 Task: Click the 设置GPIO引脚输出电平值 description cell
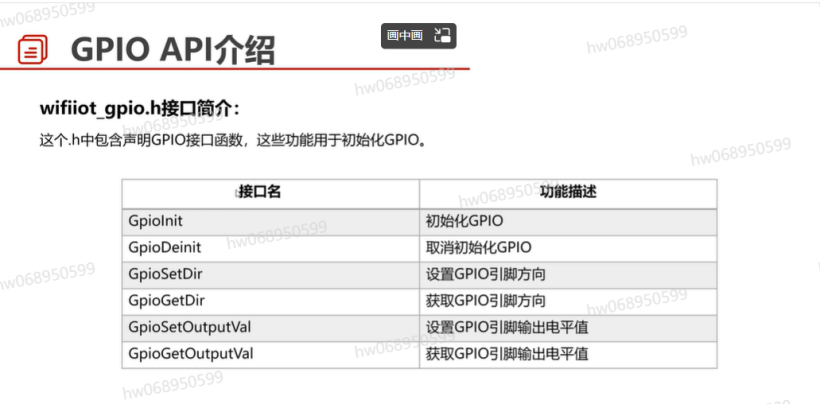tap(506, 327)
